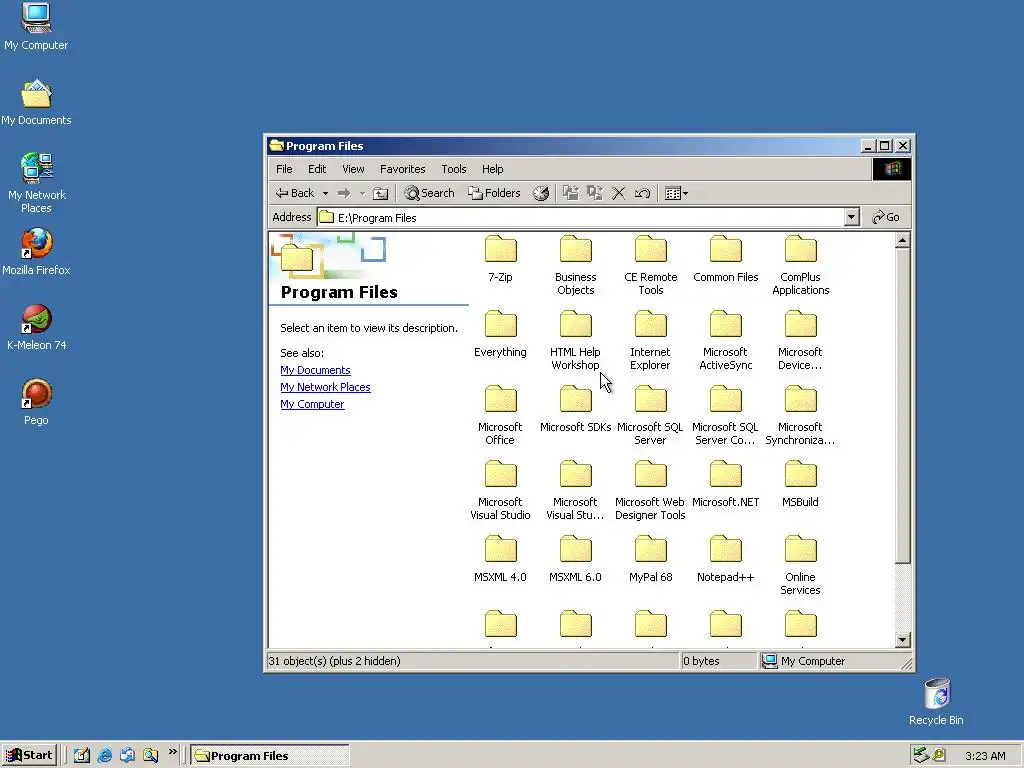Select the Microsoft Visual Studio folder

(500, 490)
